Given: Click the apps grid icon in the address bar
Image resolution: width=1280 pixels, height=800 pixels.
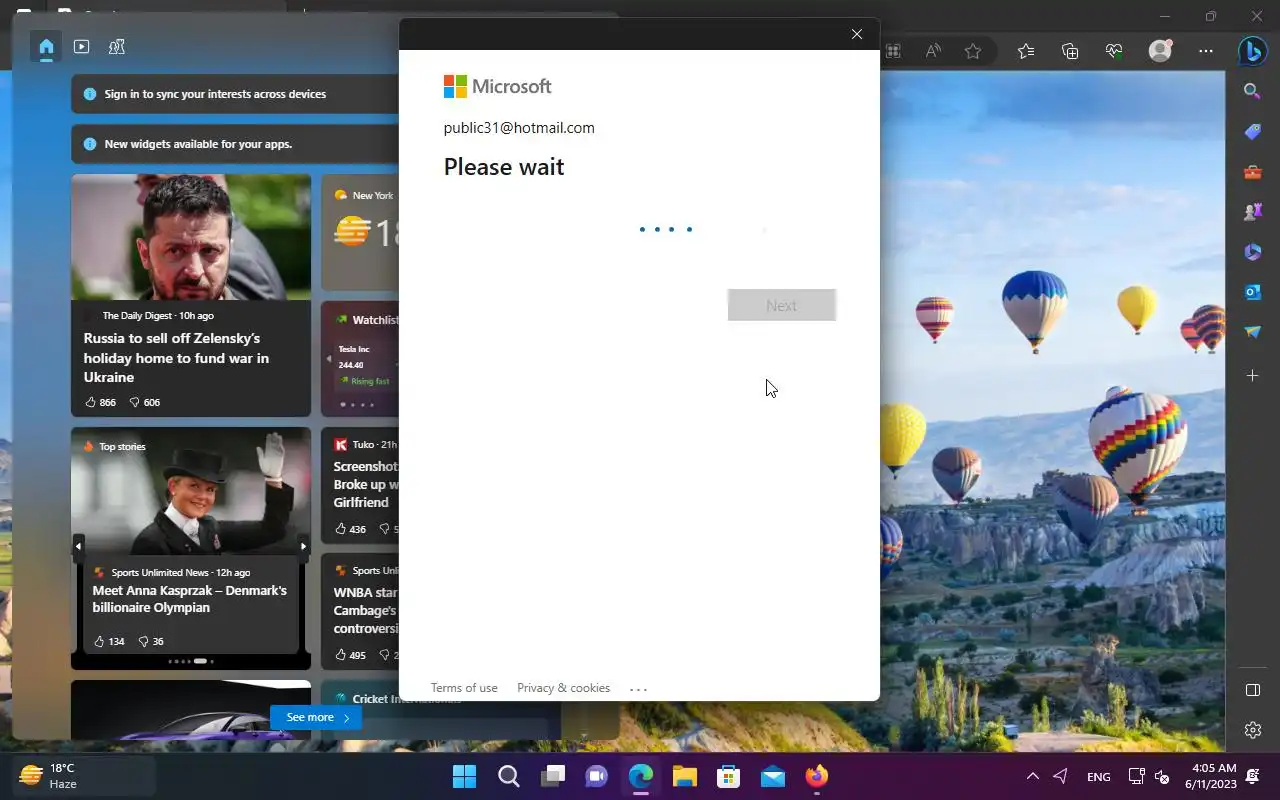Looking at the screenshot, I should pyautogui.click(x=893, y=51).
